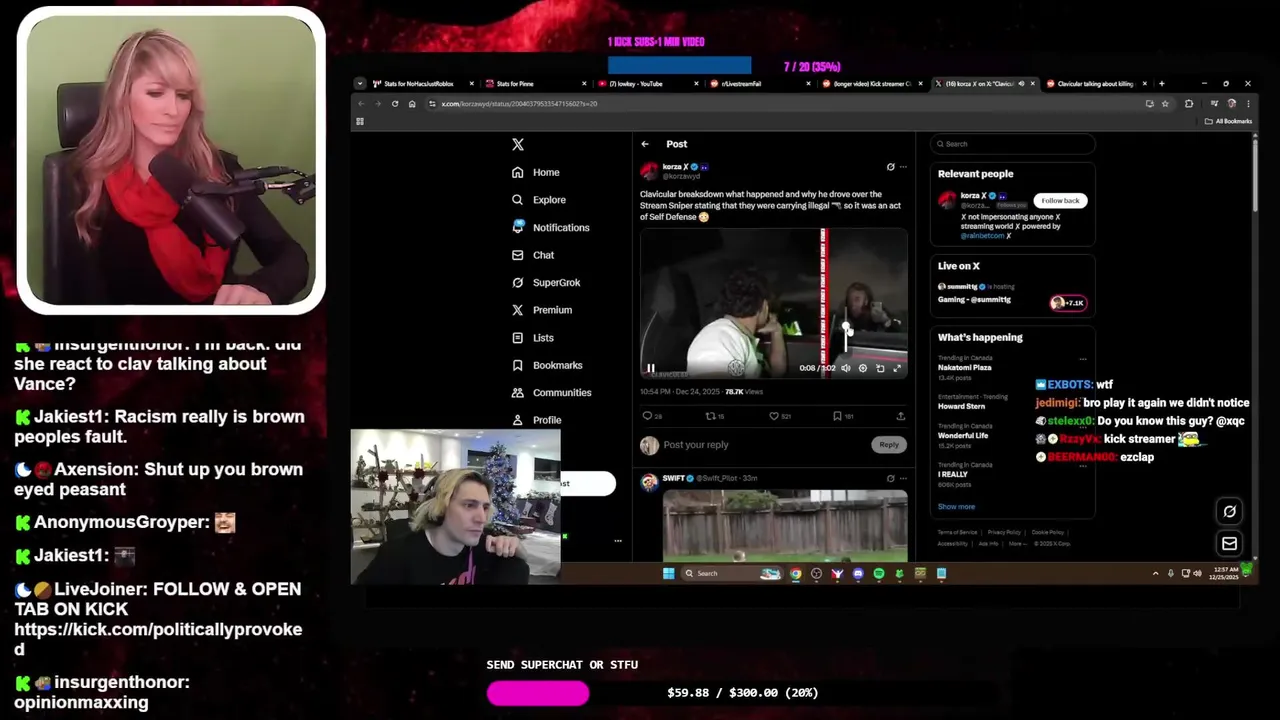
Task: Click the Grok icon on korza's post
Action: click(890, 167)
